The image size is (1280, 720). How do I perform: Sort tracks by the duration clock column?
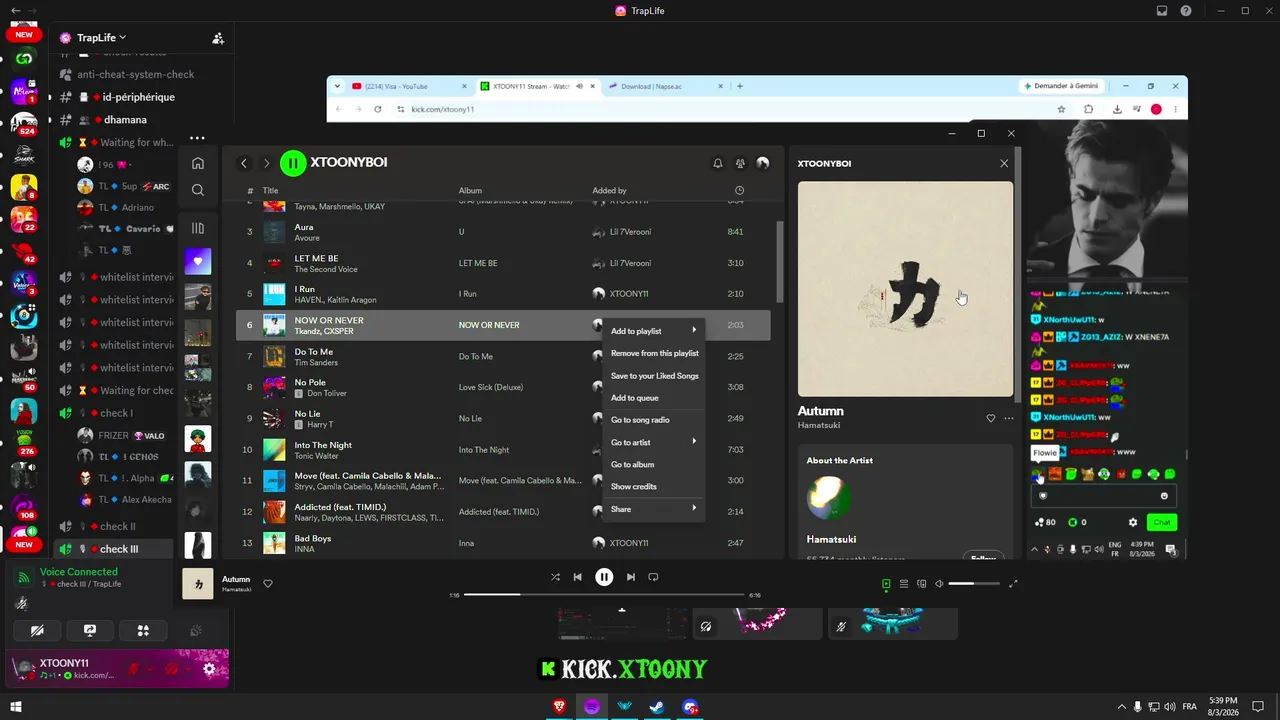[x=739, y=190]
